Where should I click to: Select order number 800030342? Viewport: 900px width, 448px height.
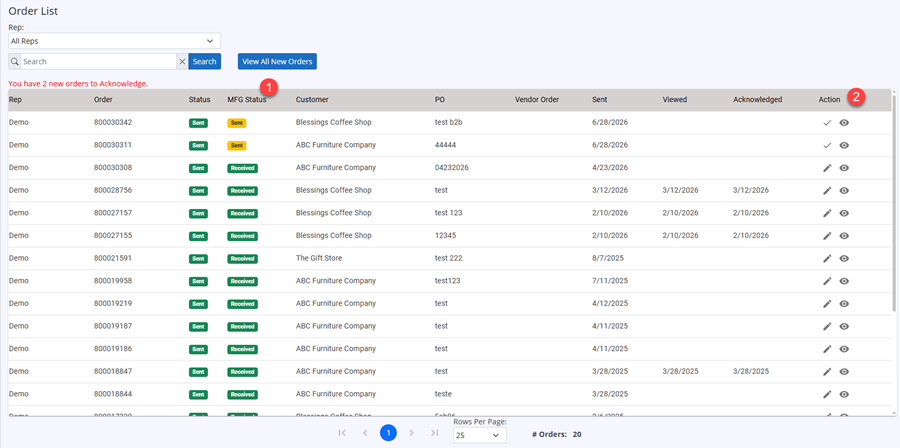[x=113, y=122]
